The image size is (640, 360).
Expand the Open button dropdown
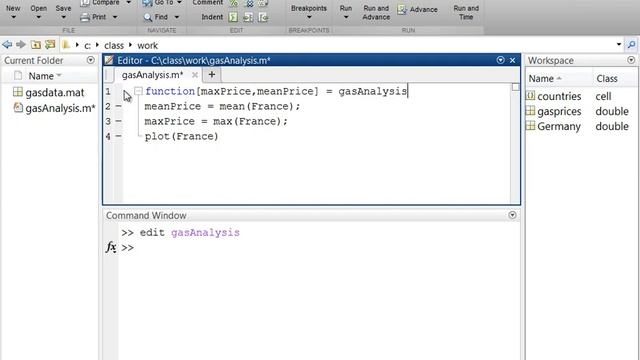[x=38, y=17]
